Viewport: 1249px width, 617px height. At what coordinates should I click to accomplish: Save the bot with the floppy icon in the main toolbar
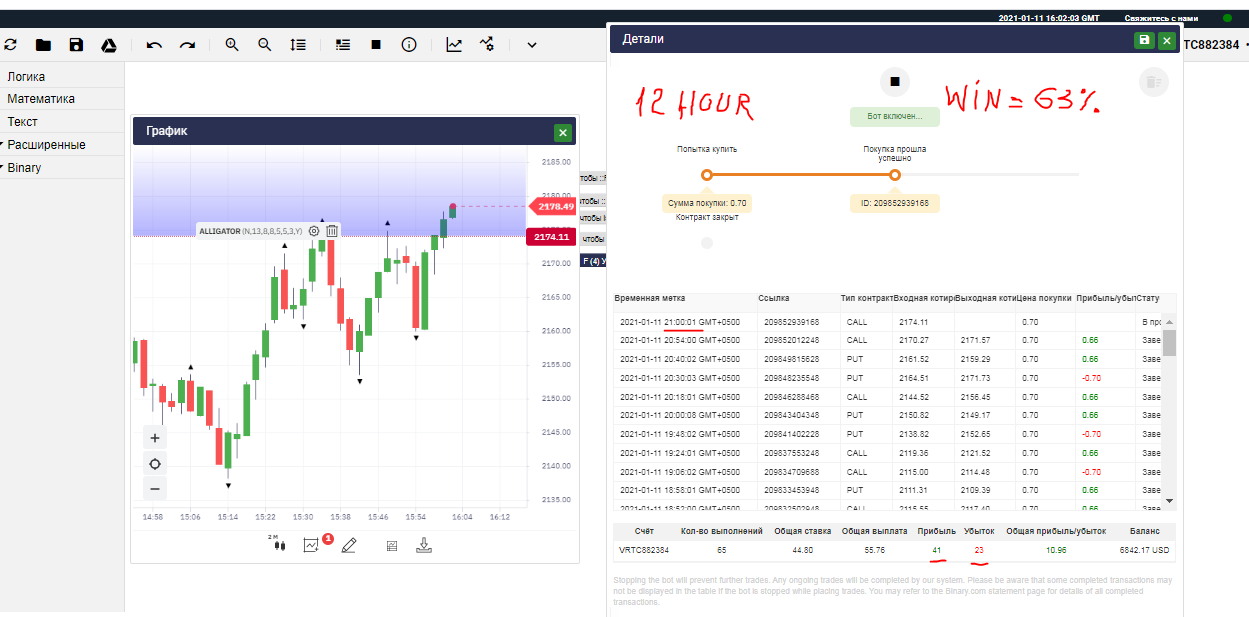pos(76,45)
